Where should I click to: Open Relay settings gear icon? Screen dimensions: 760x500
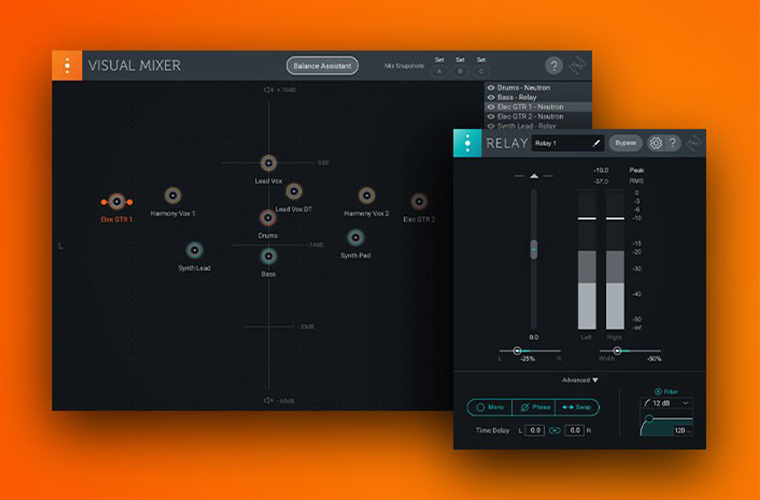656,143
